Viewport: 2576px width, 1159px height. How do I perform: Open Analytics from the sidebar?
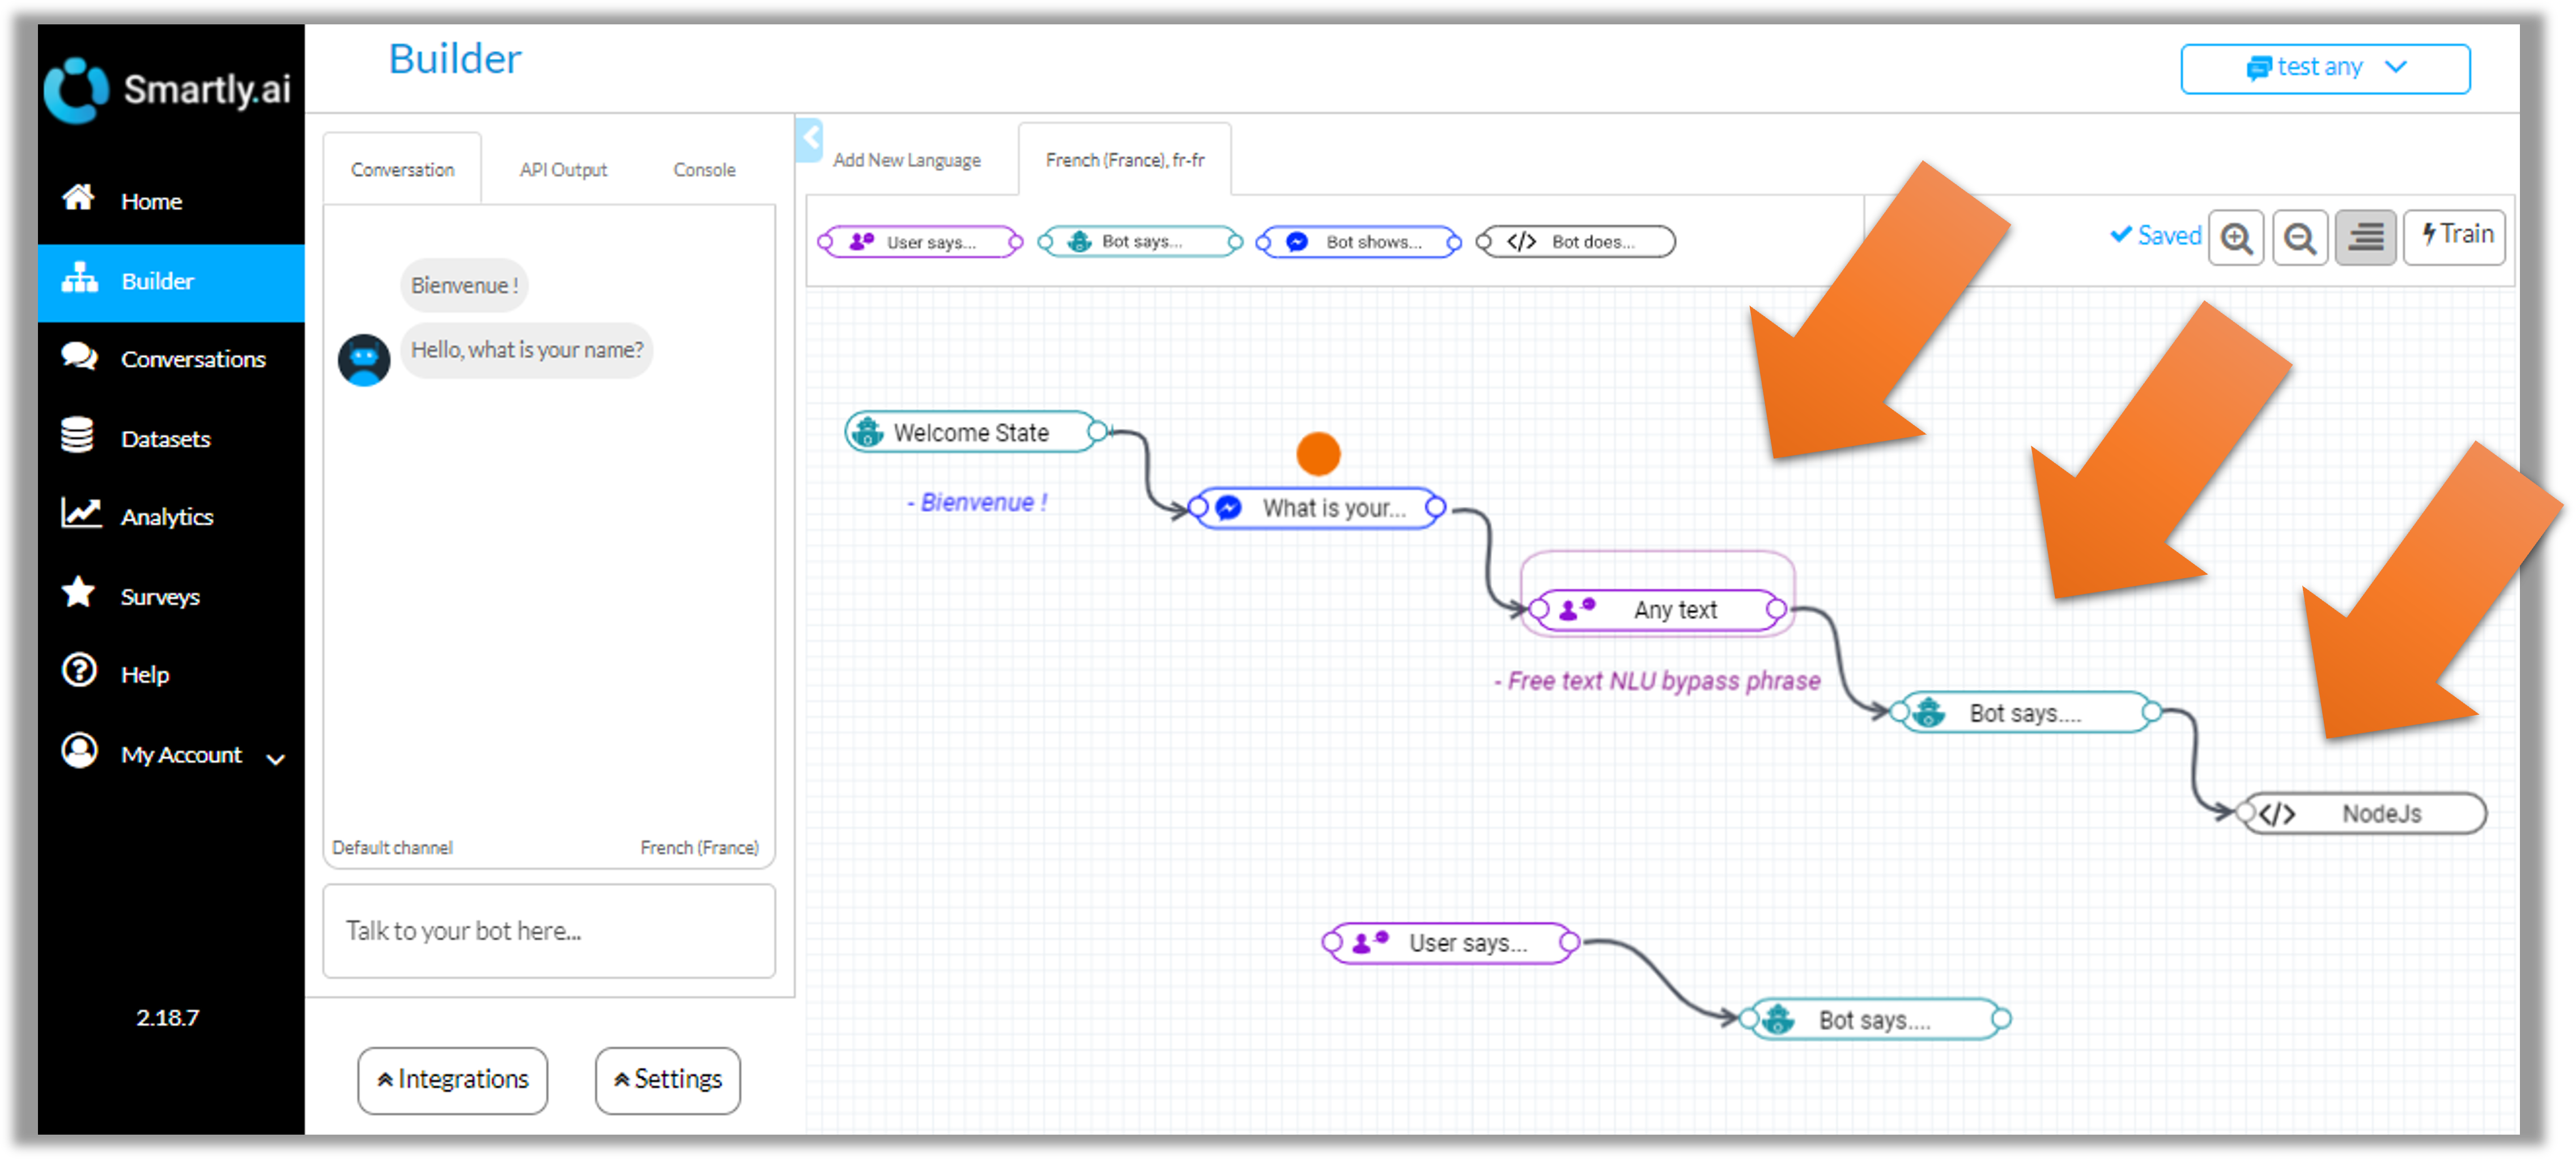coord(167,517)
